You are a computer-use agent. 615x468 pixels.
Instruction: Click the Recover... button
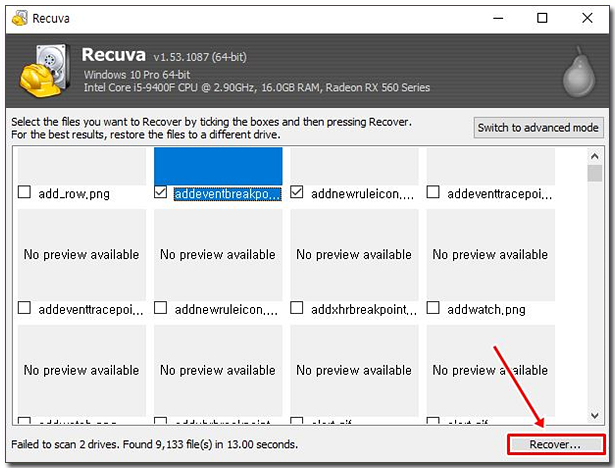pos(555,444)
